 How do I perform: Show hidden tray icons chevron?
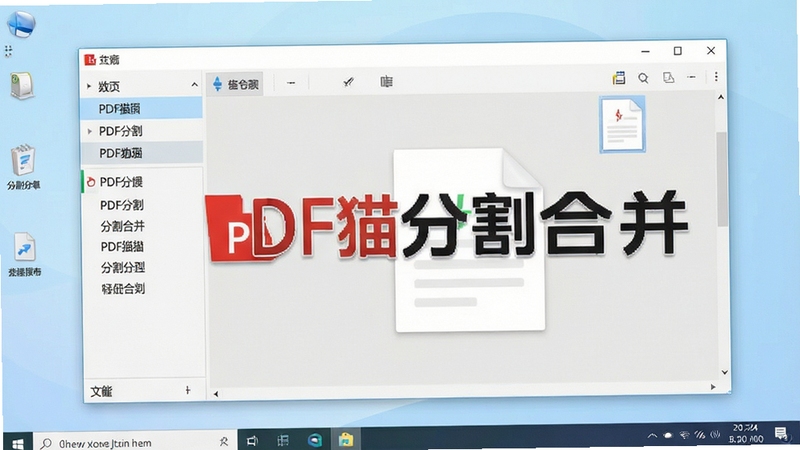pyautogui.click(x=652, y=436)
